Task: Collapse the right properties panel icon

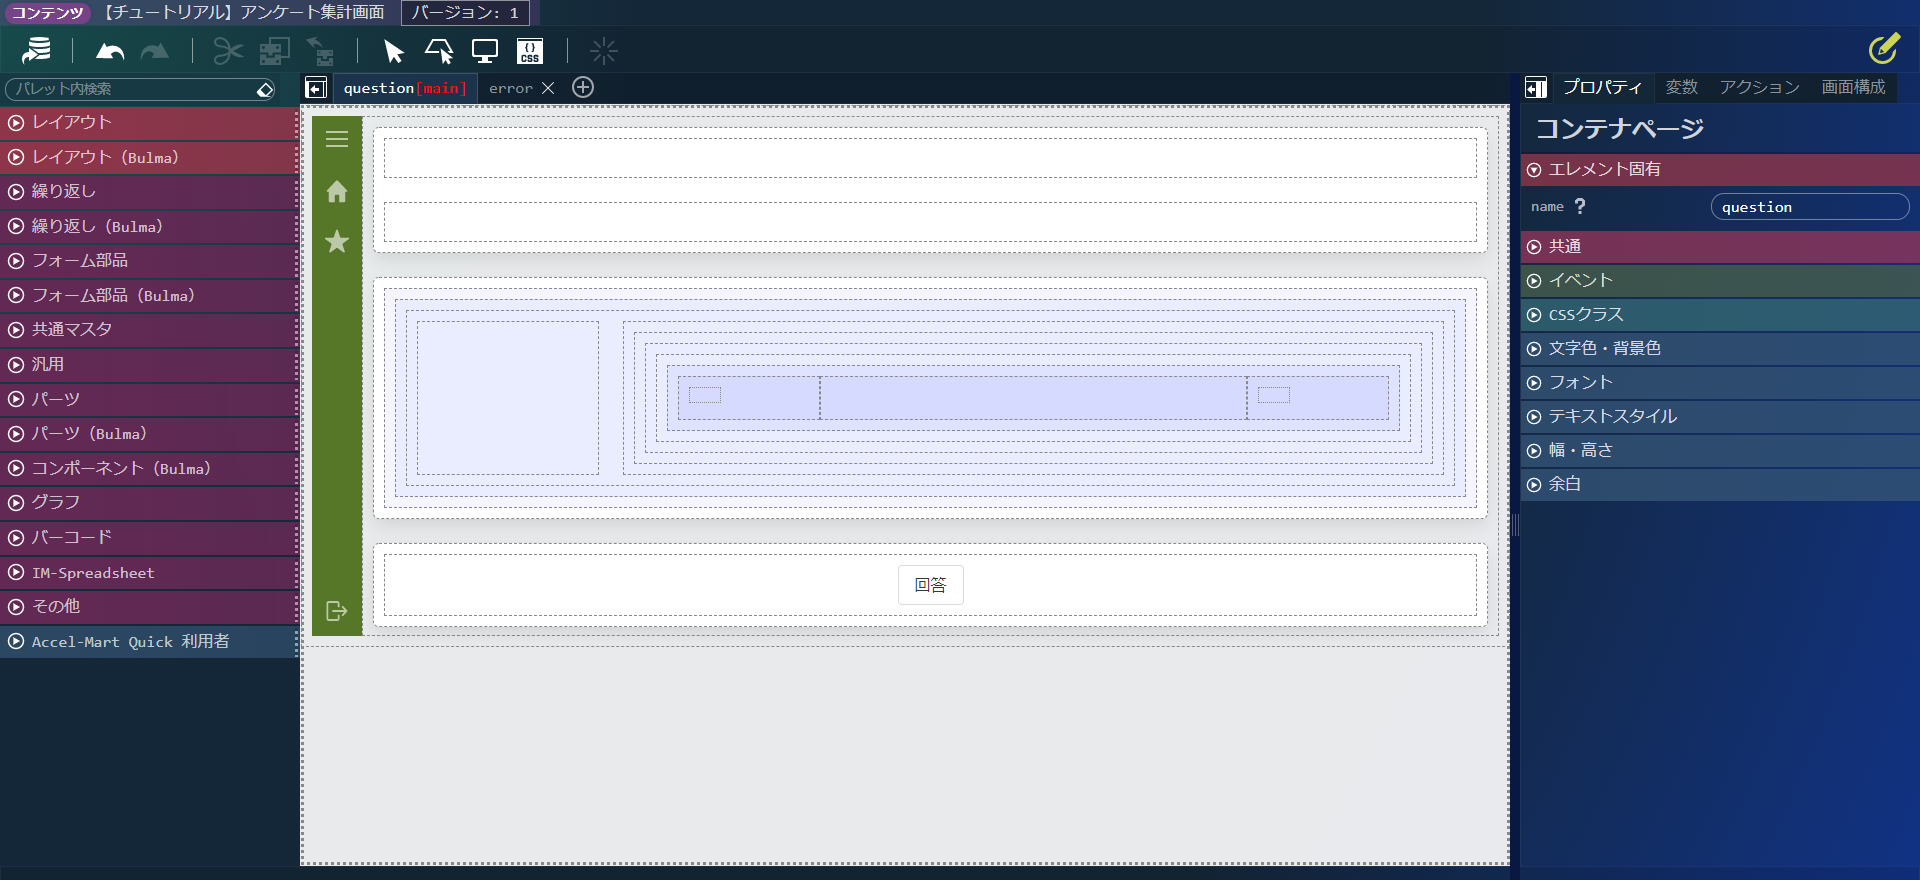Action: pos(1536,88)
